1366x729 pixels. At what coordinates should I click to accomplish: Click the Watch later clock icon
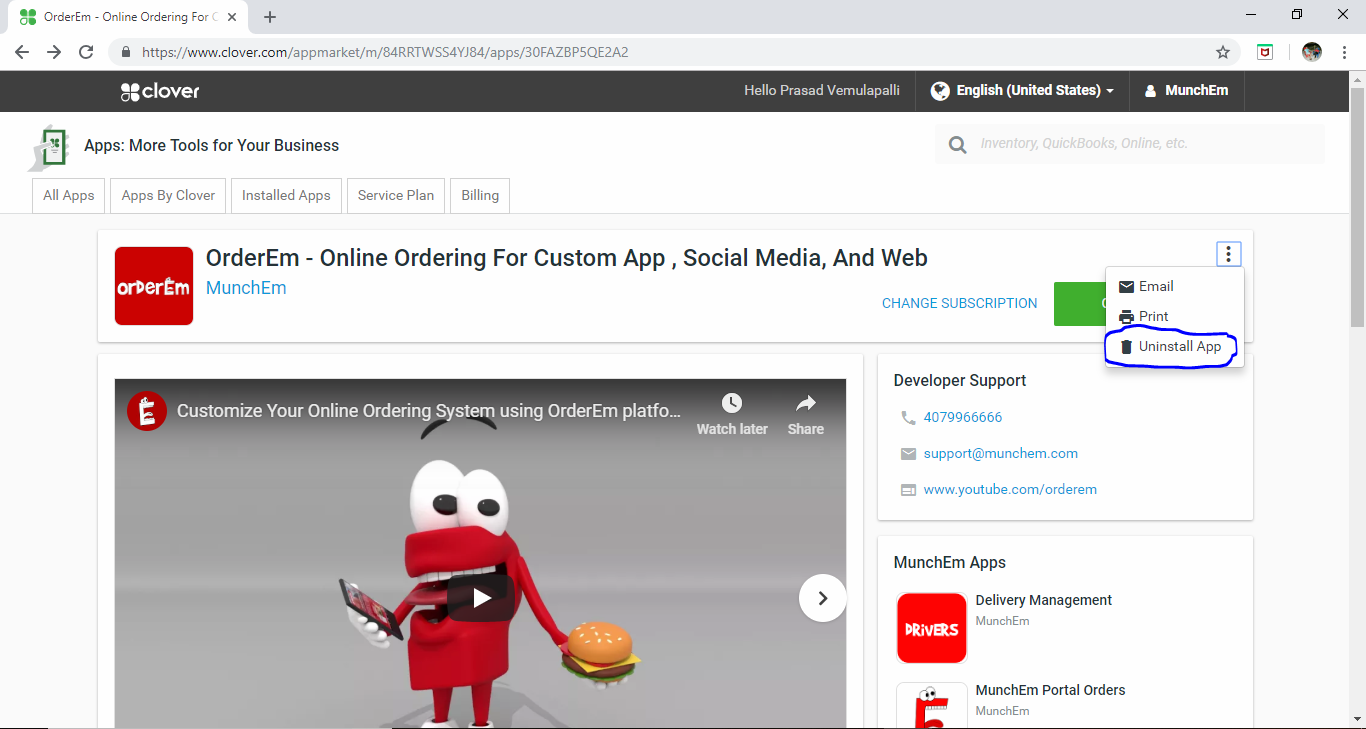(x=732, y=404)
